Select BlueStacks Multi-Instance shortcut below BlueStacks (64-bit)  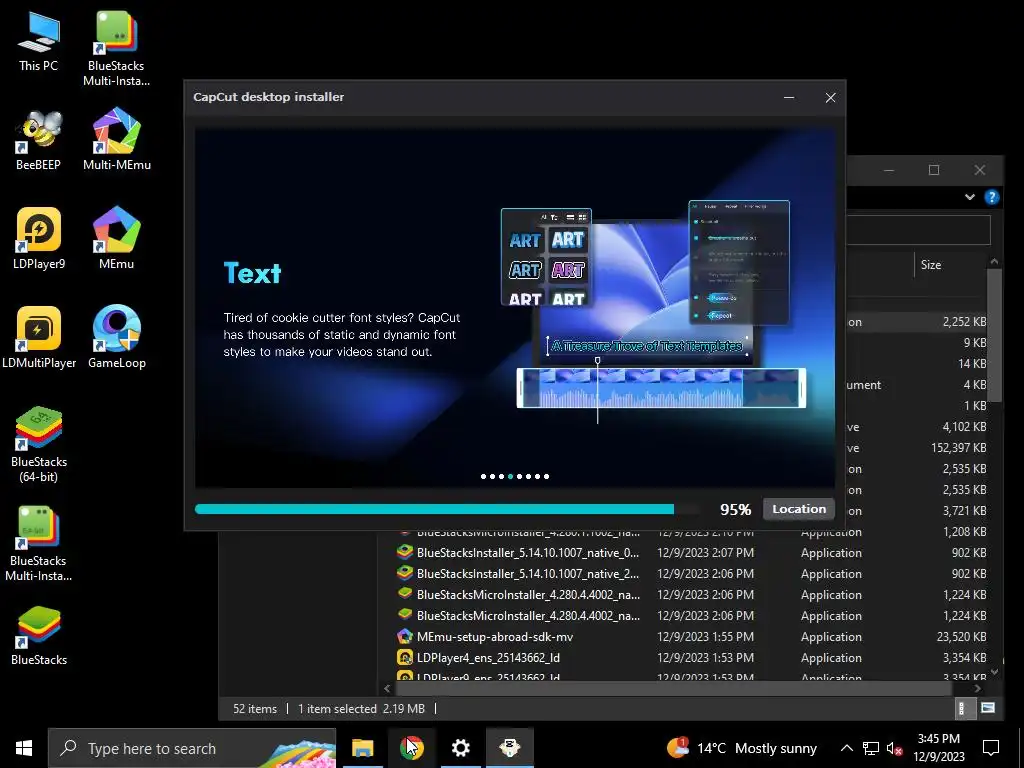tap(39, 543)
